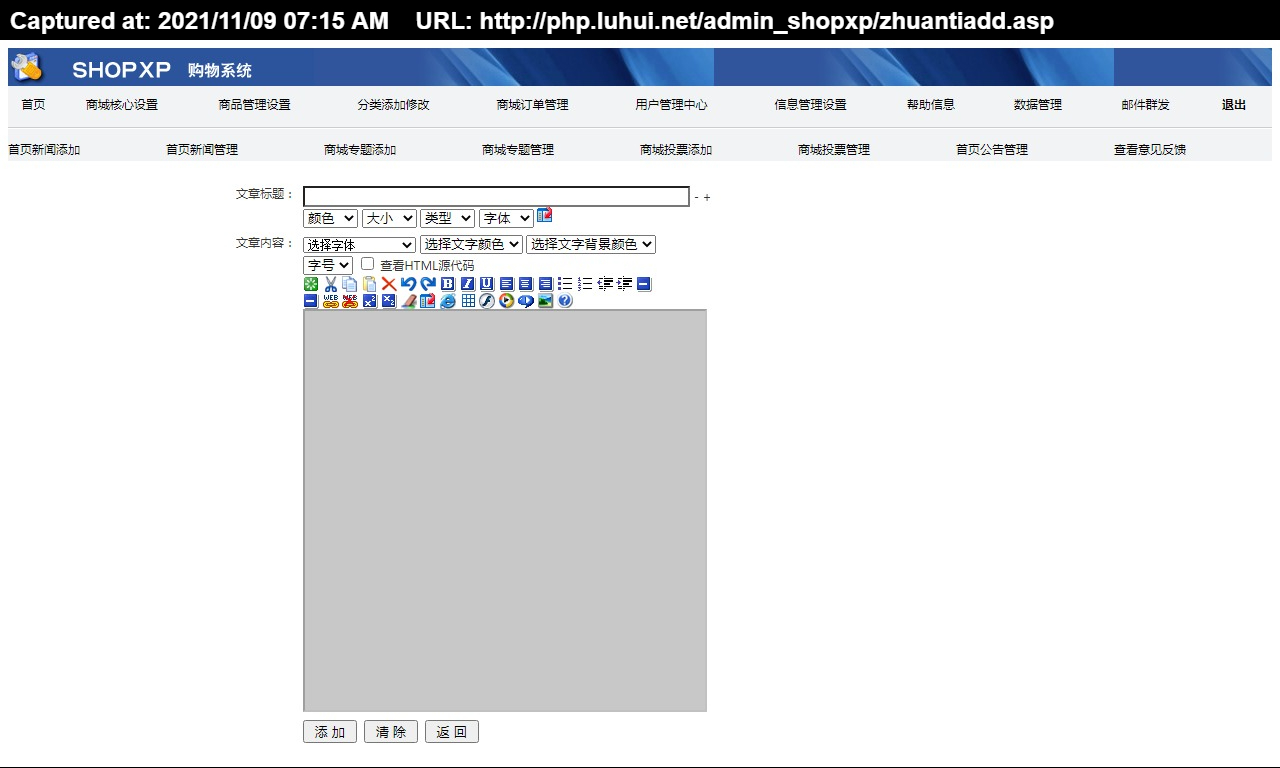
Task: Redo with the blue forward arrow icon
Action: coord(428,284)
